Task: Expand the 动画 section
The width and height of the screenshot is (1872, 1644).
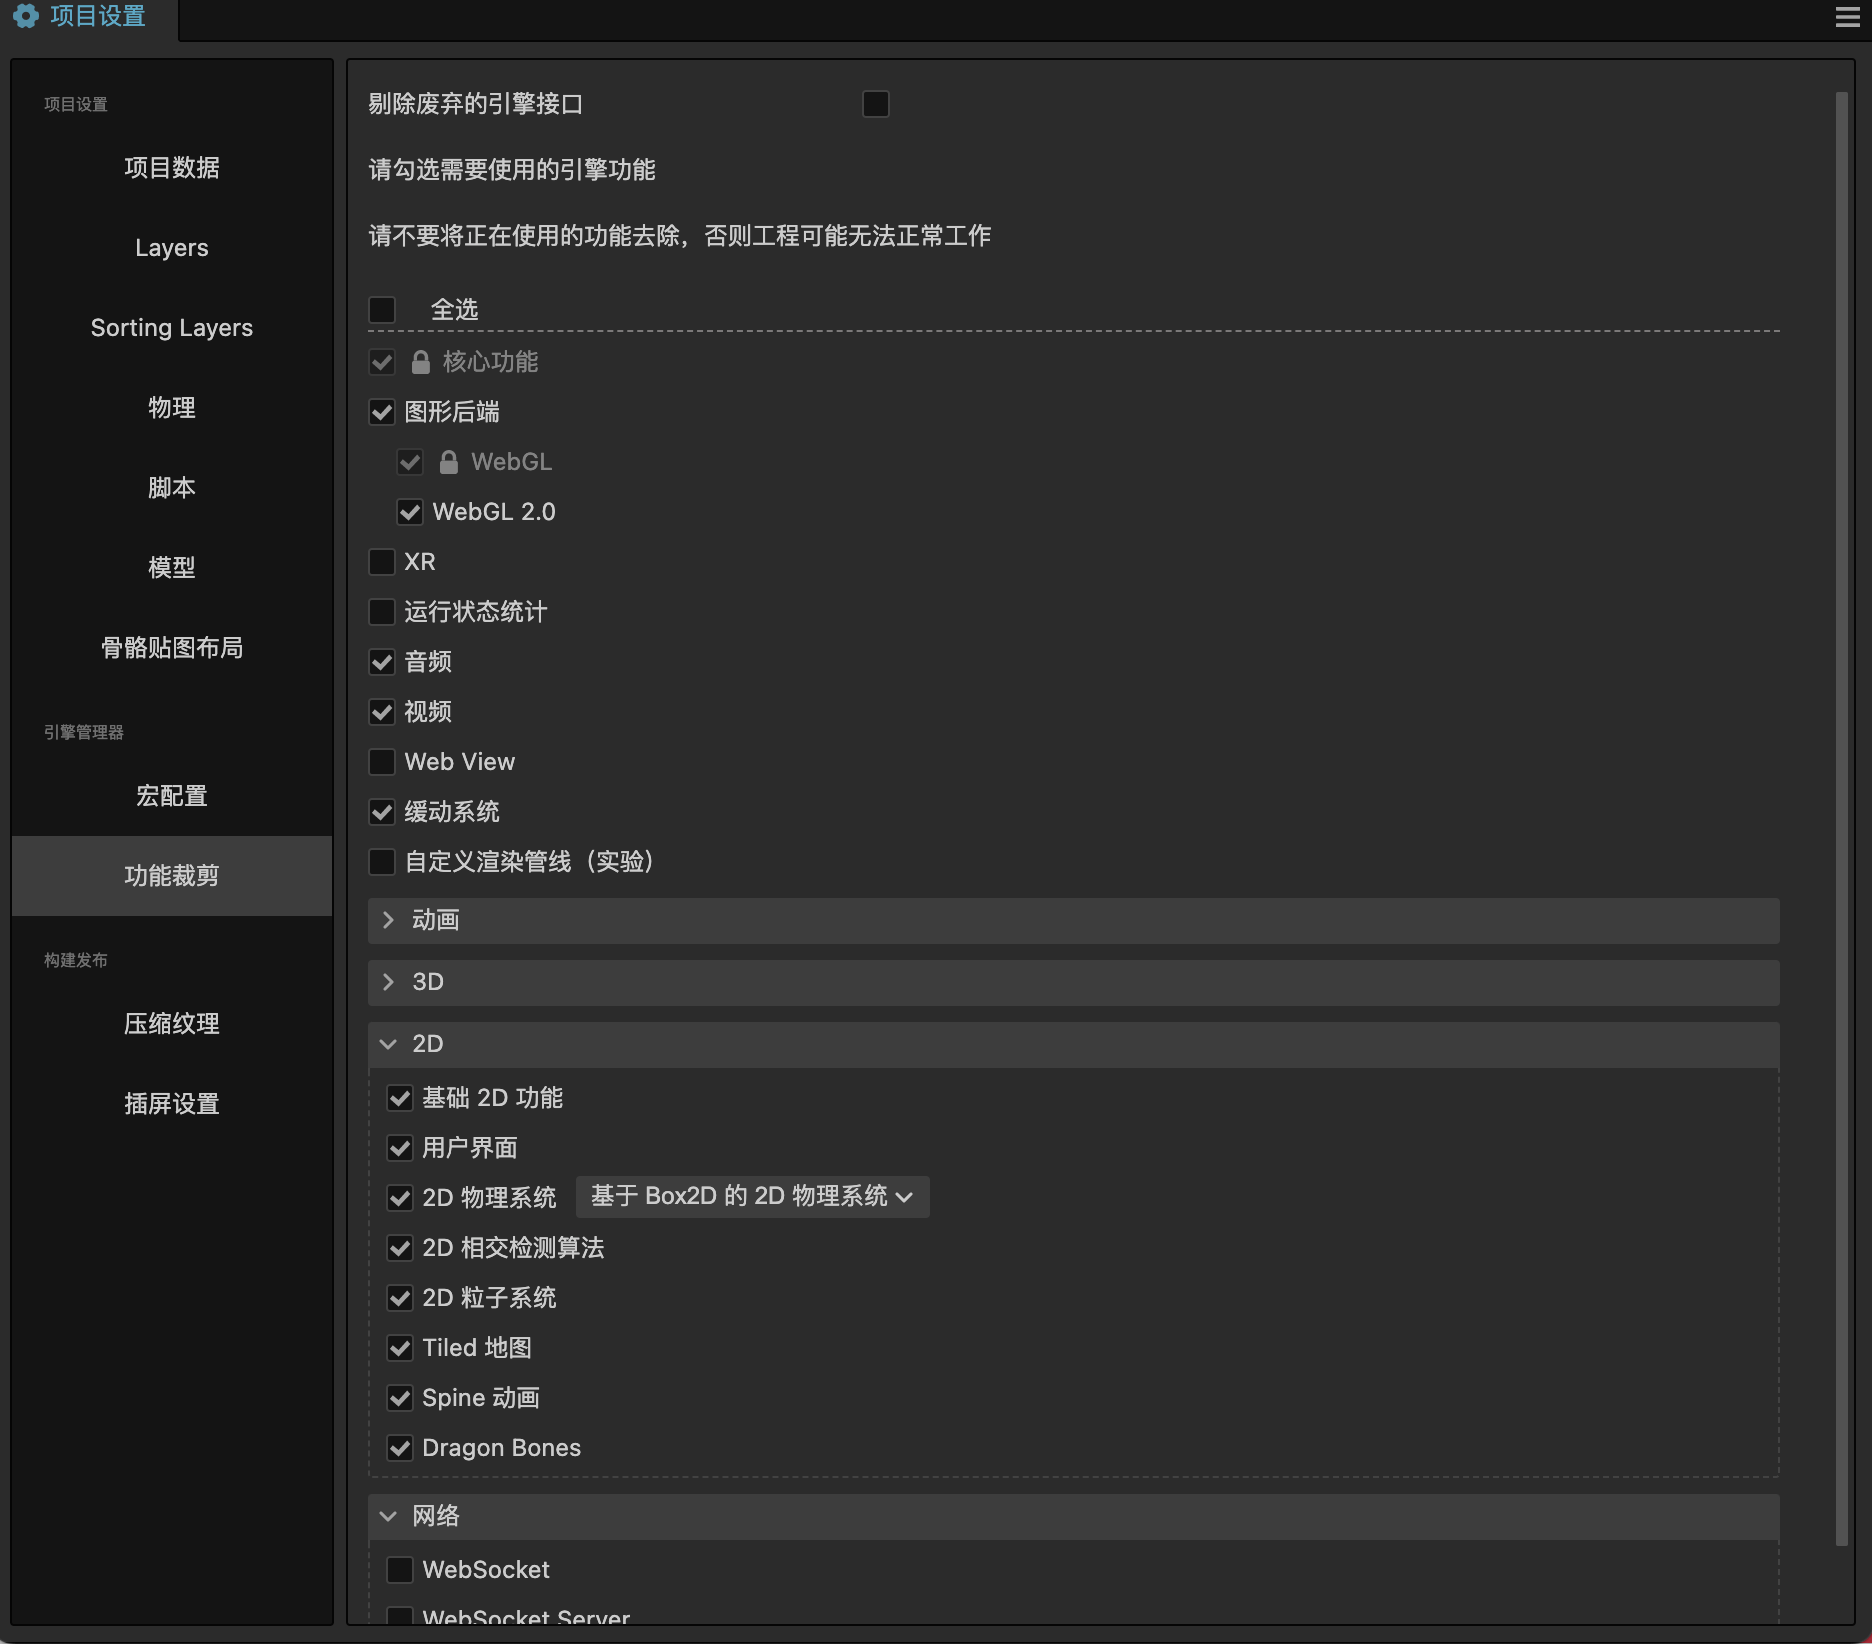Action: click(x=388, y=920)
